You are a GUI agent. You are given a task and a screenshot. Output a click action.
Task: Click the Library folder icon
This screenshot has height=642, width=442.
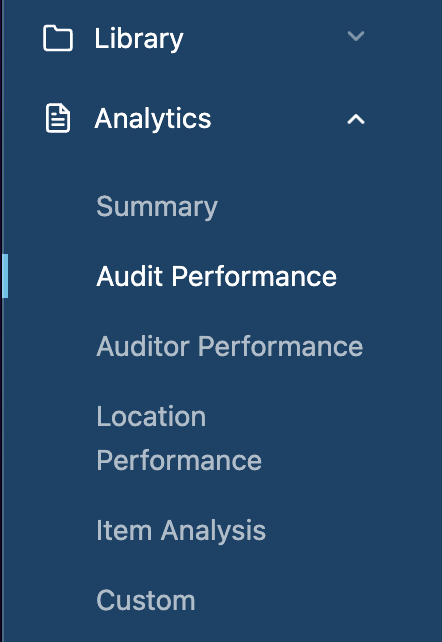click(x=58, y=38)
